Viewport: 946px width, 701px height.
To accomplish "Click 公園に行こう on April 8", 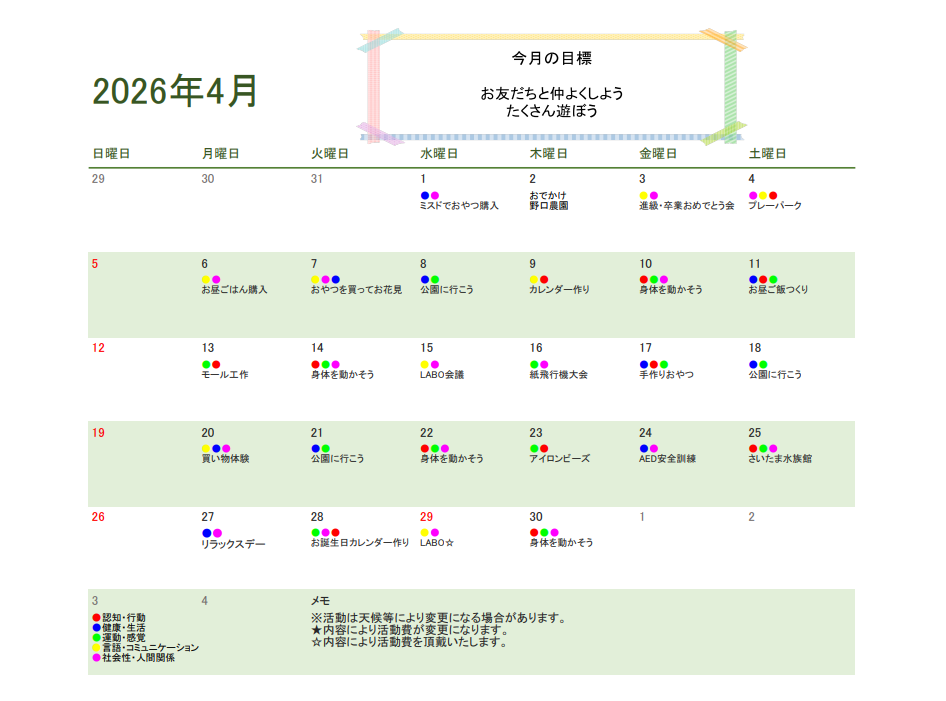I will pos(446,290).
